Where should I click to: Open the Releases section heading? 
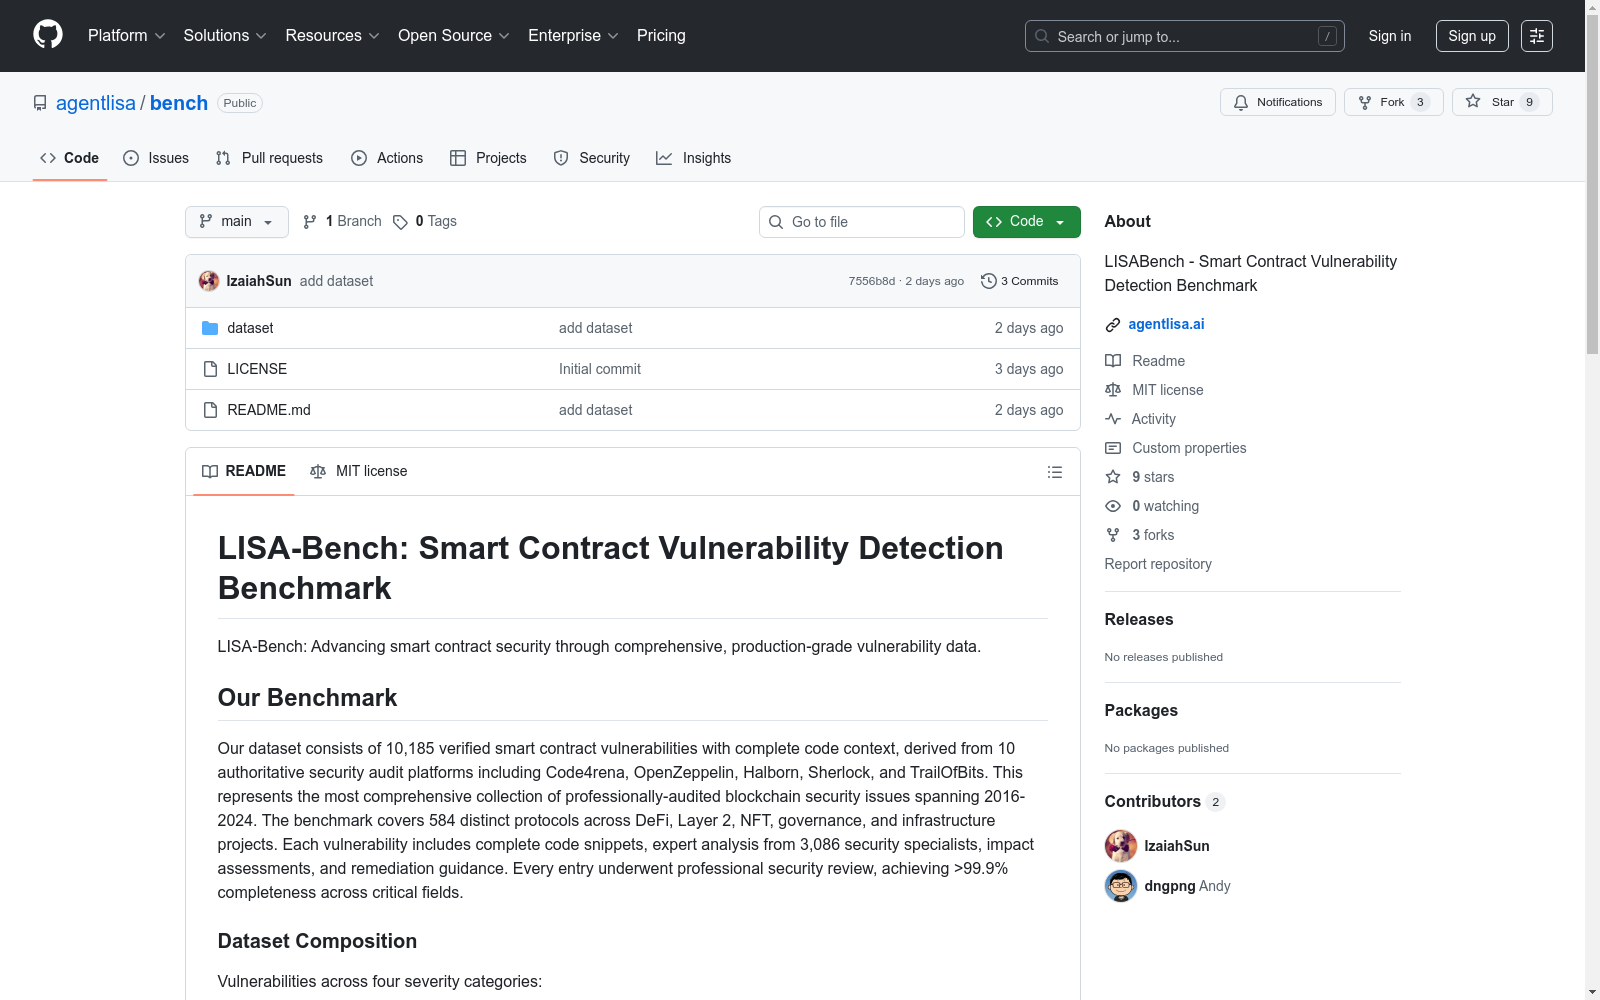[1139, 620]
